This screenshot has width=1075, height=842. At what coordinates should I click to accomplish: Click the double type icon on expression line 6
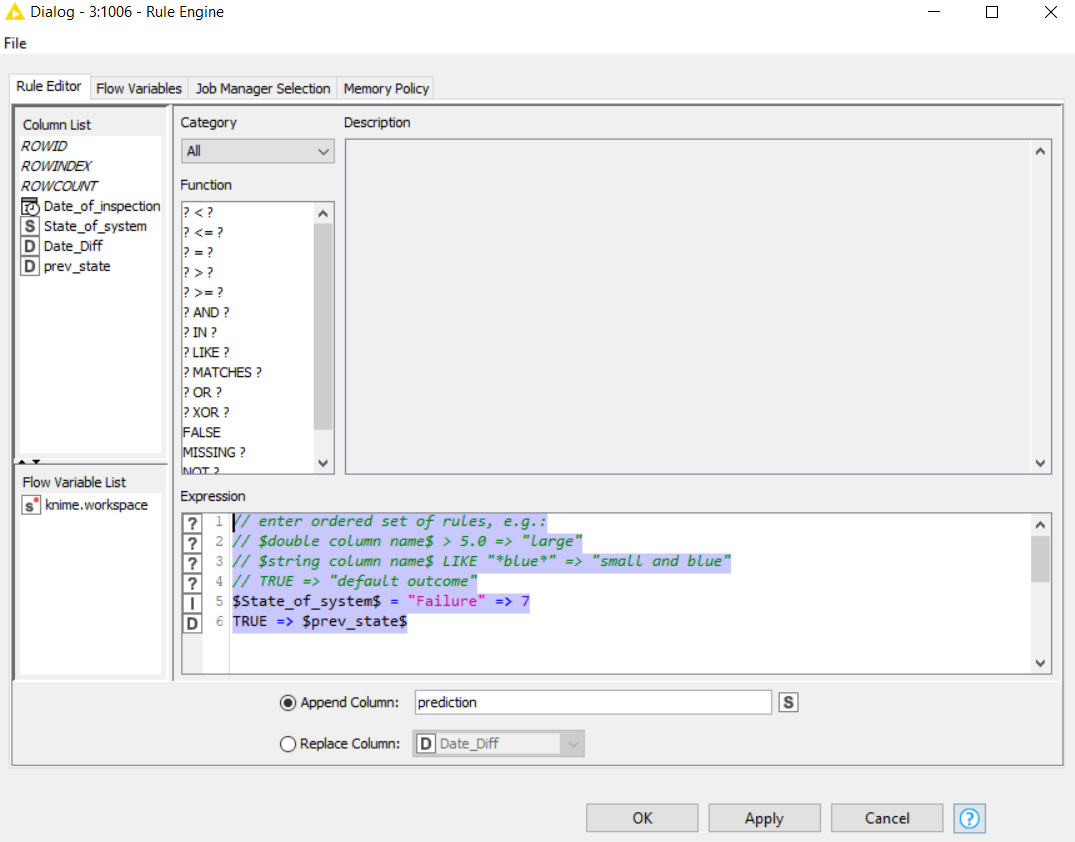point(193,623)
